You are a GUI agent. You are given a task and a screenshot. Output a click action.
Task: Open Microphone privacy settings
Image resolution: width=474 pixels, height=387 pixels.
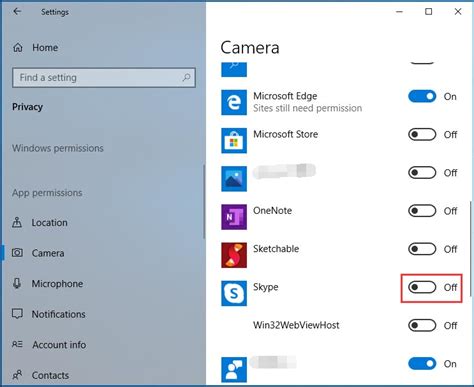(x=57, y=284)
